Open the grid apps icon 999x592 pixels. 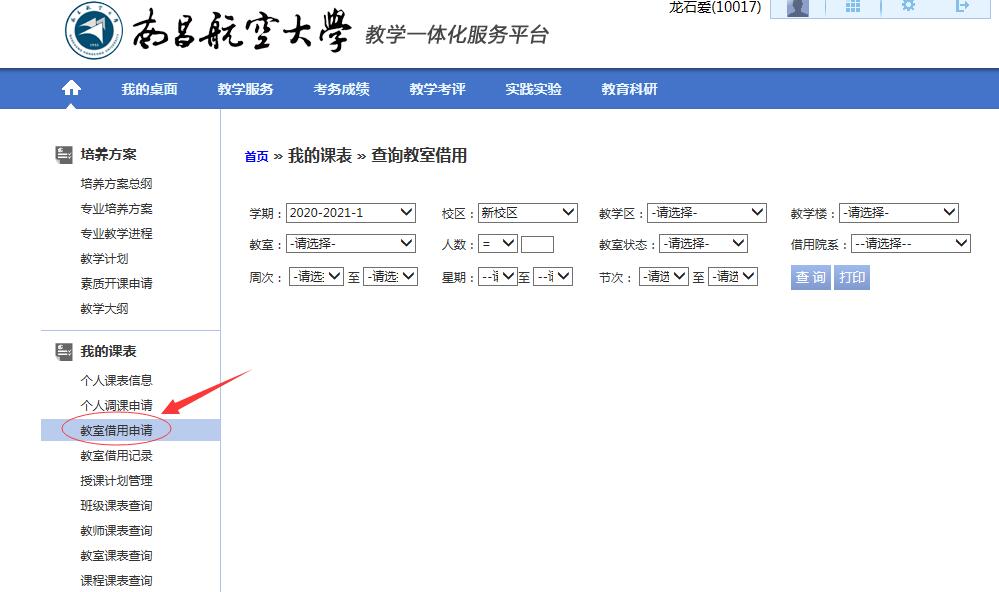[x=853, y=7]
